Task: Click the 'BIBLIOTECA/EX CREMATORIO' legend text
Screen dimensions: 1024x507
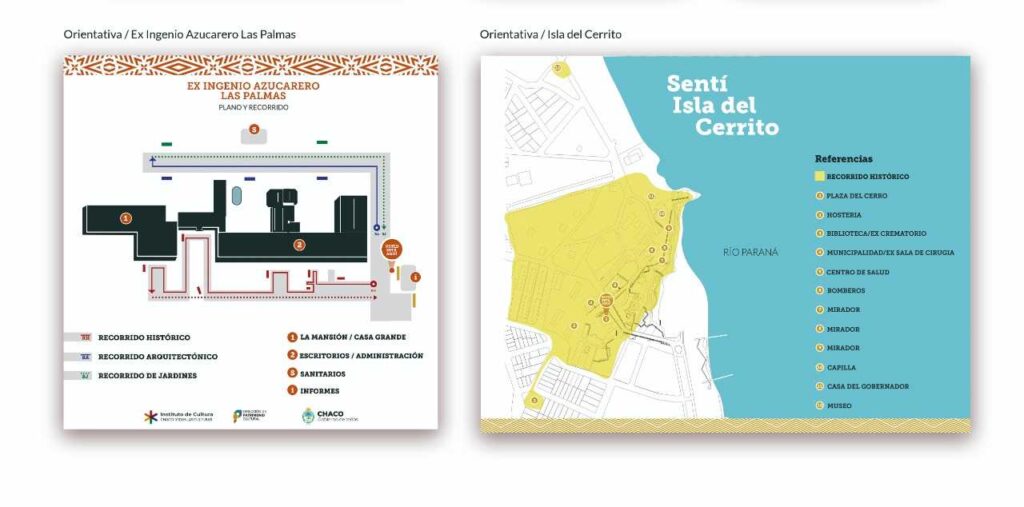Action: pyautogui.click(x=876, y=233)
